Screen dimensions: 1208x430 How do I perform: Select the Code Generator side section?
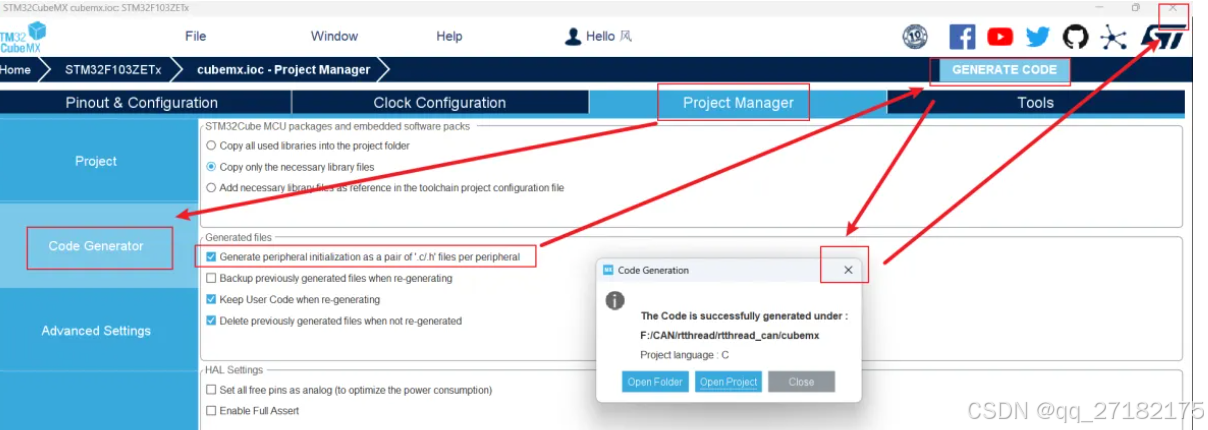(x=97, y=246)
